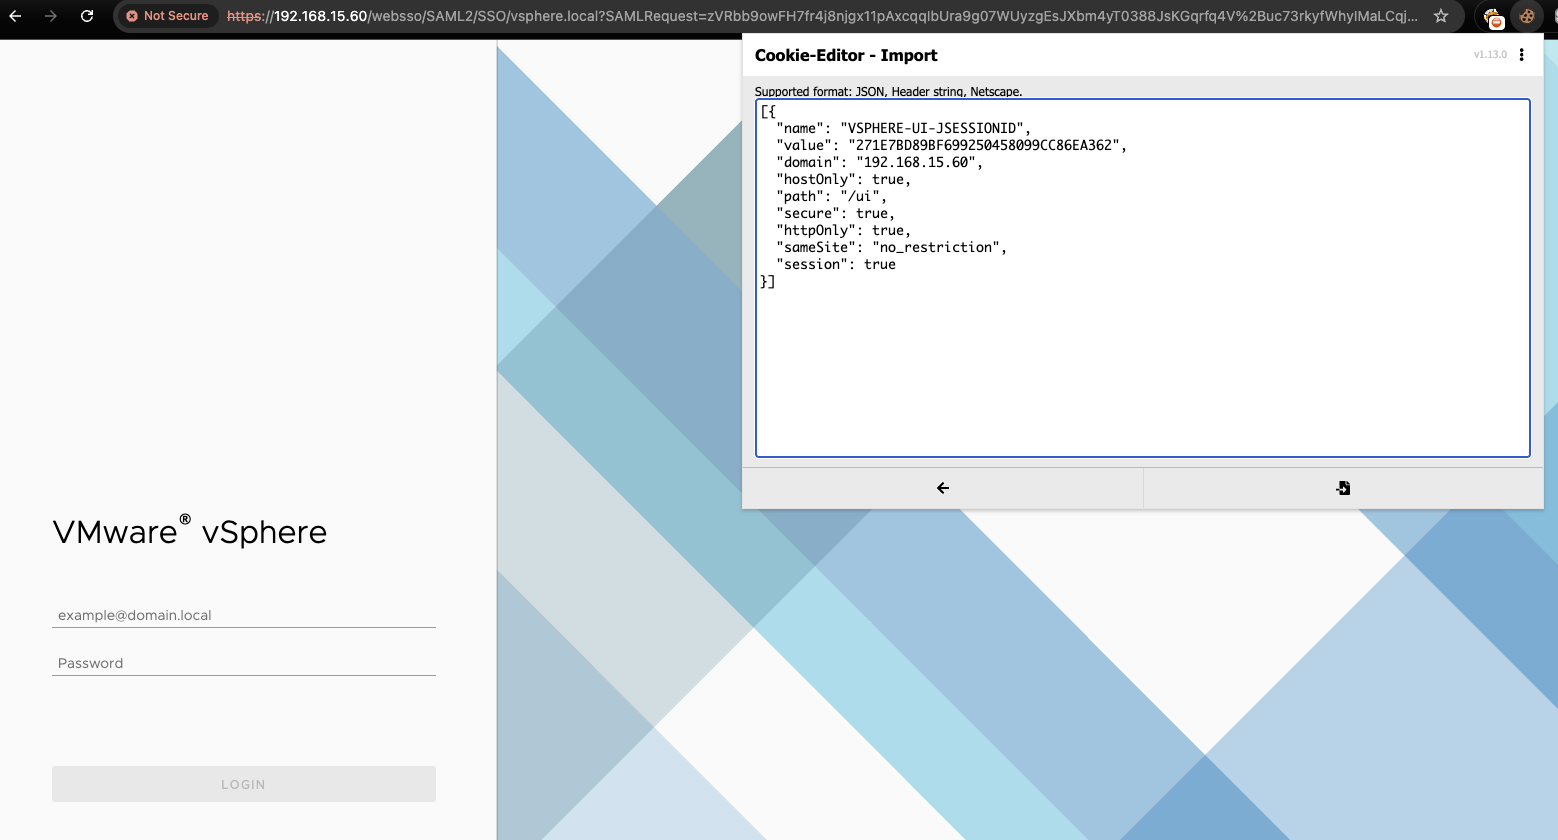Click the 'Supported format: JSON, Header string, Netscape.' text
1558x840 pixels.
click(x=888, y=91)
